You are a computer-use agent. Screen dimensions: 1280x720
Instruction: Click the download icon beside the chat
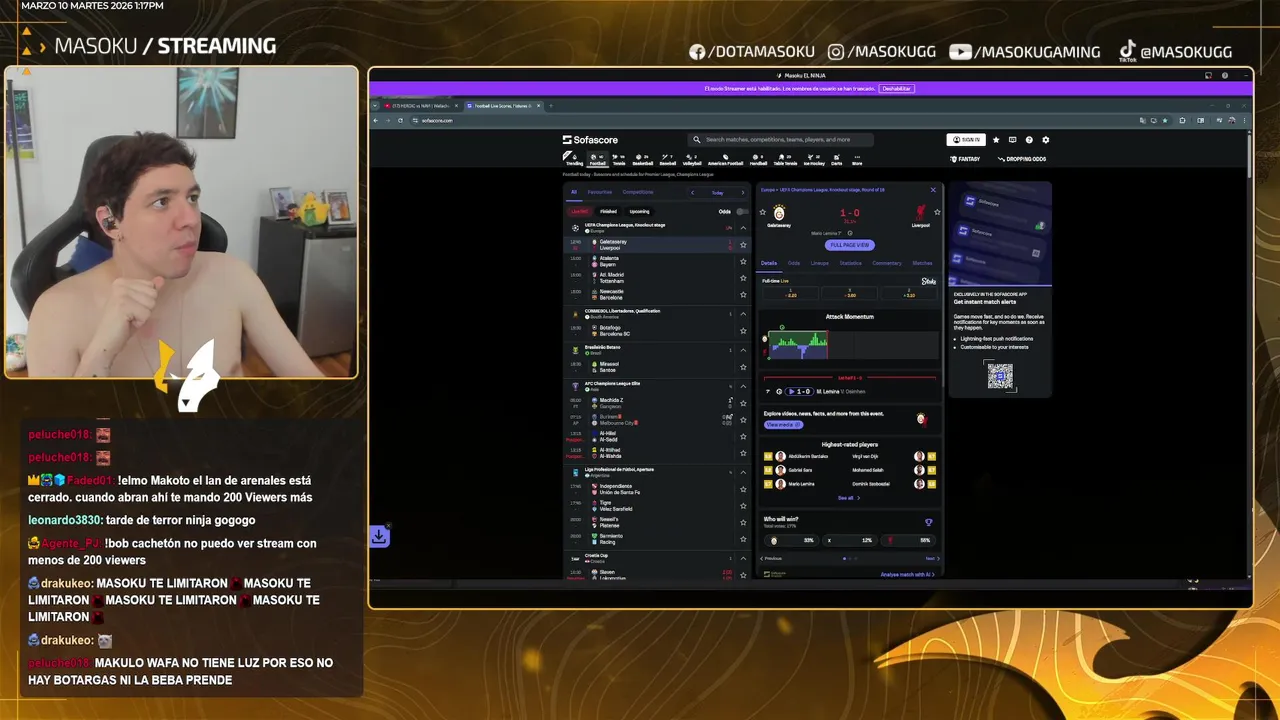pos(379,536)
